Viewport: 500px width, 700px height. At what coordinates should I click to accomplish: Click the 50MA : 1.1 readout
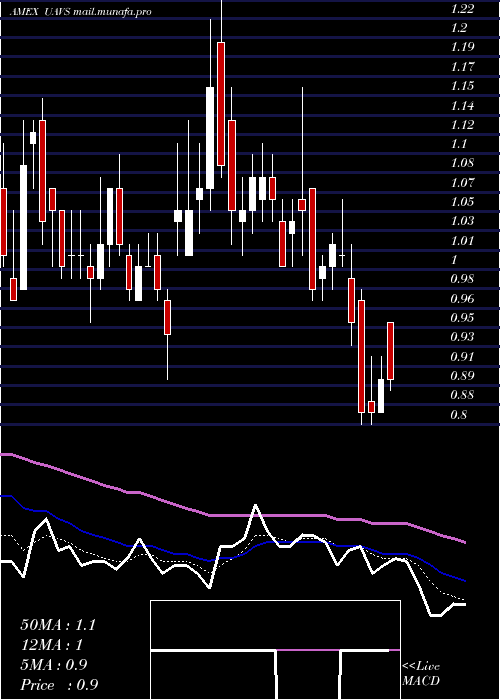(x=58, y=625)
